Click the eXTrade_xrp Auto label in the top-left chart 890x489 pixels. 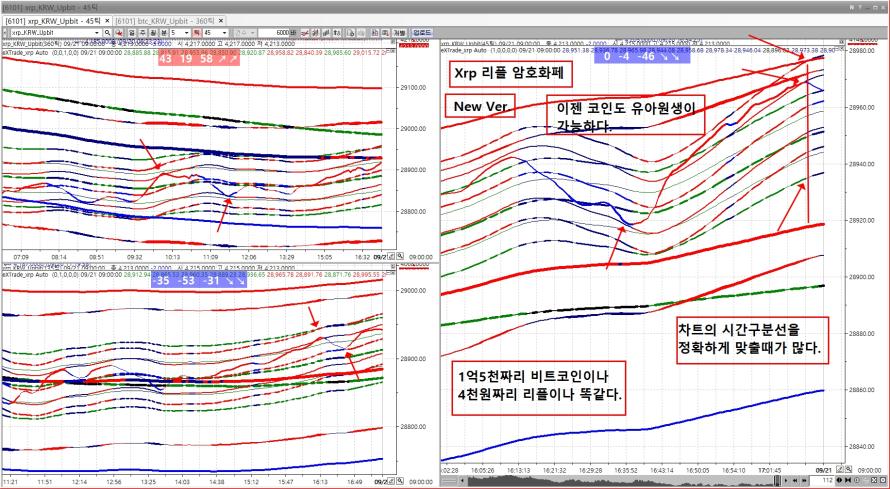[24, 51]
